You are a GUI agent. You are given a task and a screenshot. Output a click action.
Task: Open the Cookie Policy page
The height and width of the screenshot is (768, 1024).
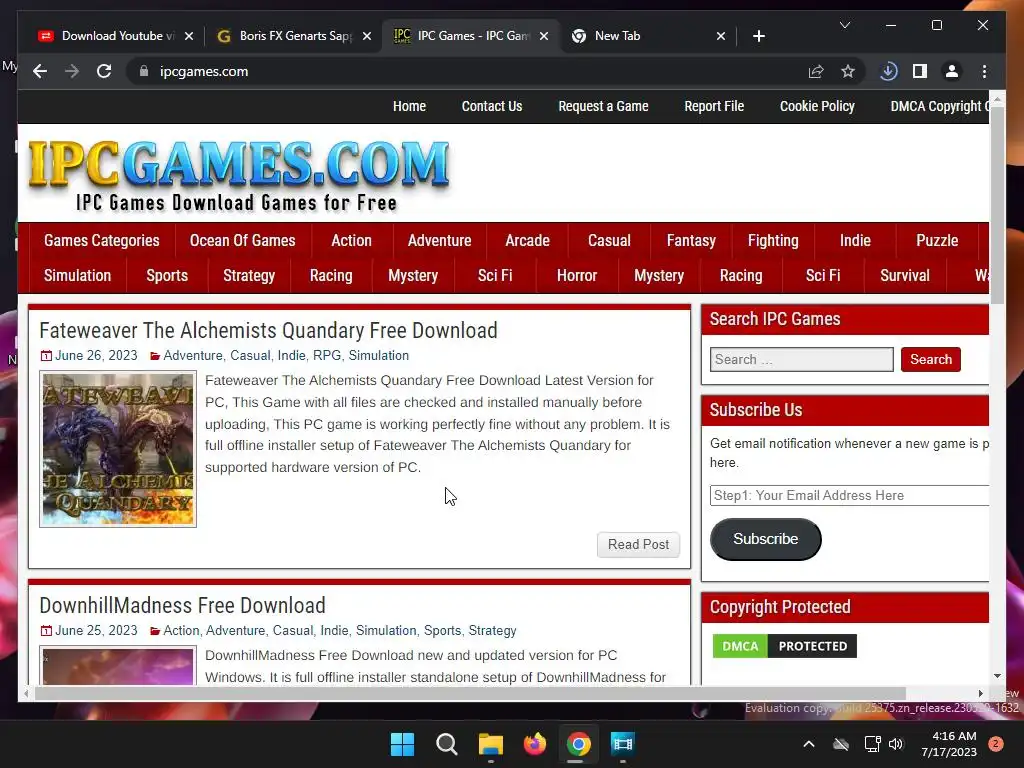coord(817,106)
